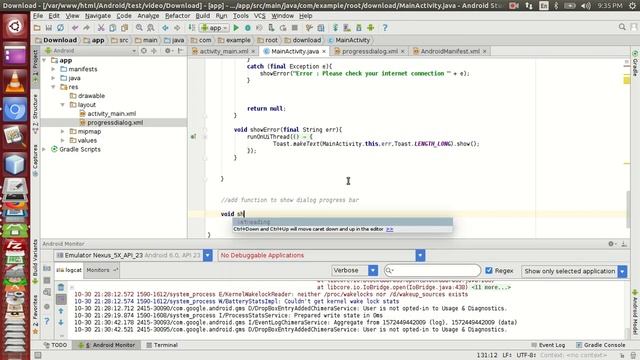
Task: Toggle the Captures side panel
Action: coord(36,160)
